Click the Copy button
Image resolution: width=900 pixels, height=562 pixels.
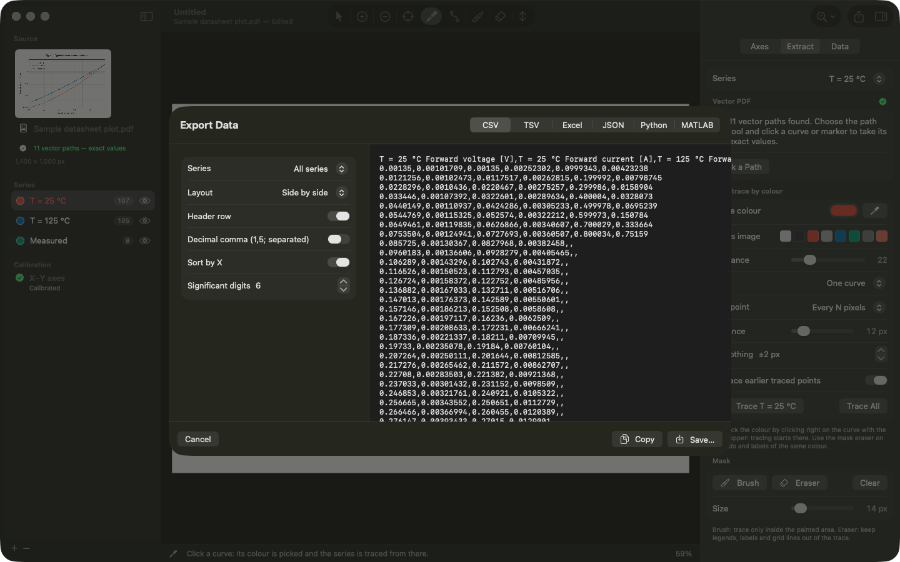[637, 439]
